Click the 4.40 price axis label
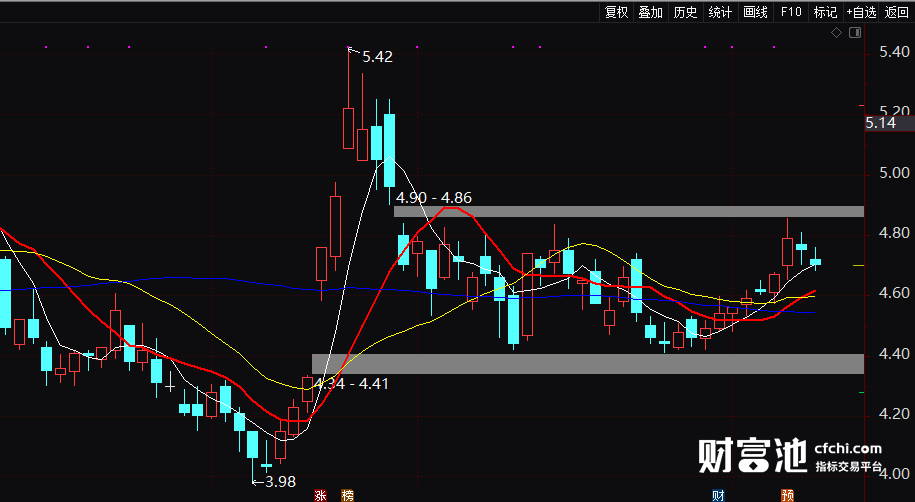Image resolution: width=915 pixels, height=502 pixels. pyautogui.click(x=894, y=354)
